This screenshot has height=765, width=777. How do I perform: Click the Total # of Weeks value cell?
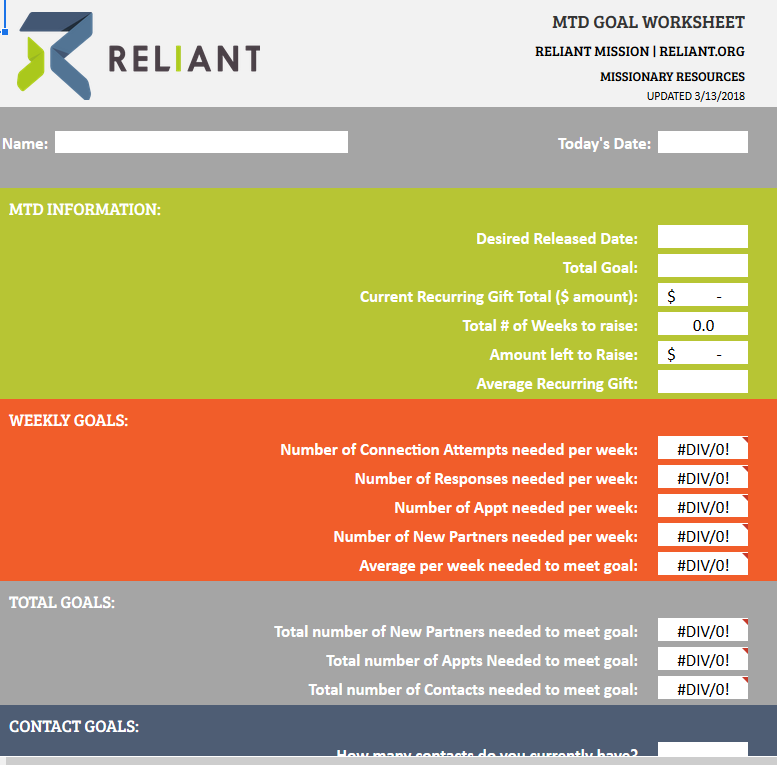point(702,325)
